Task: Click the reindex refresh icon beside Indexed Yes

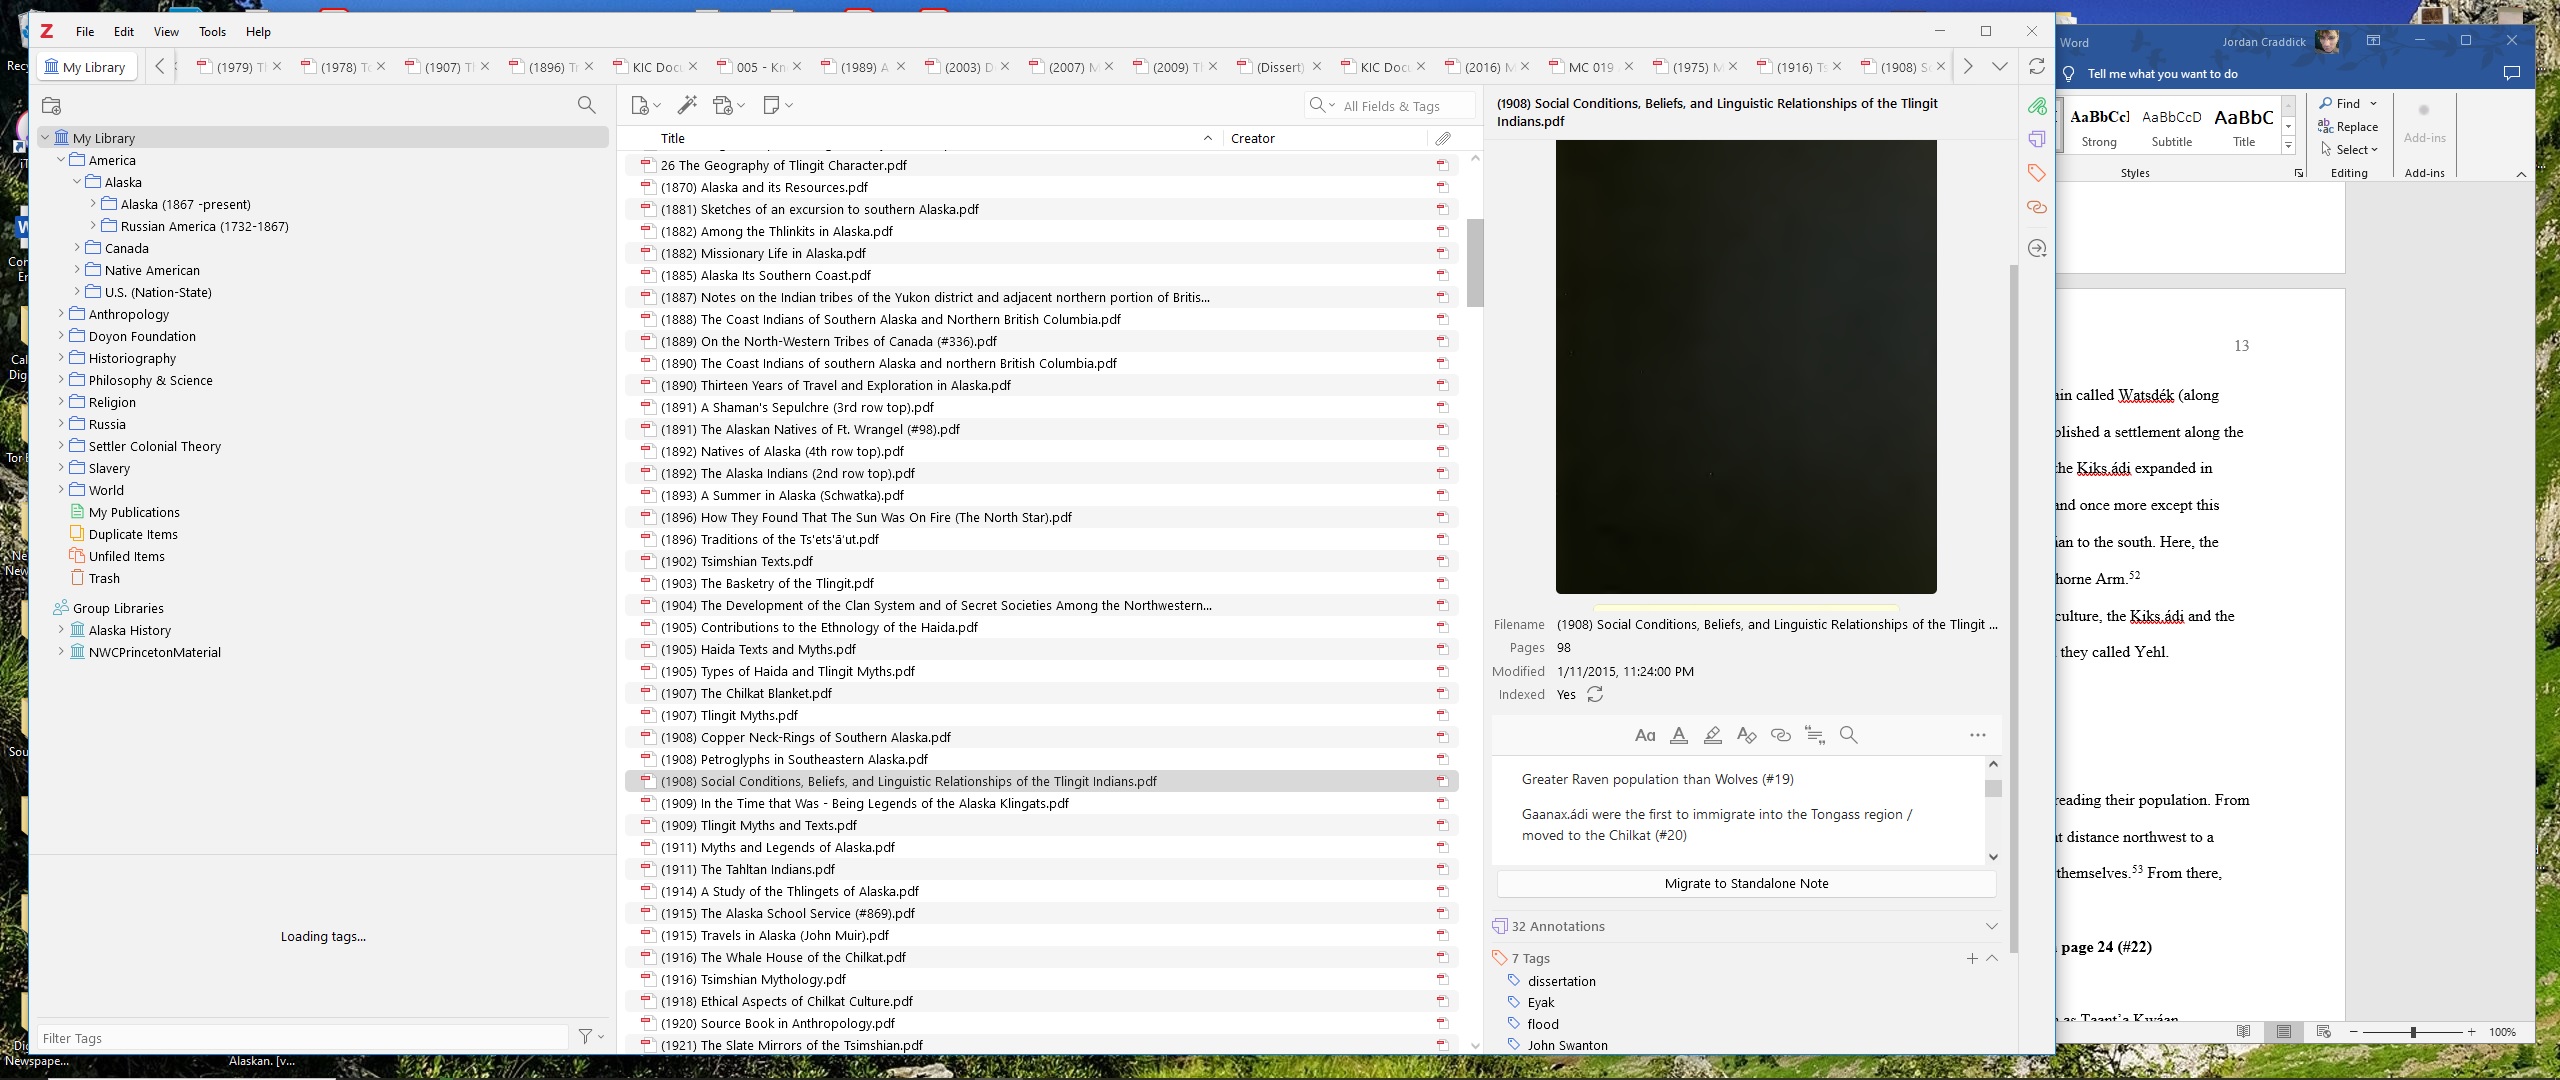Action: point(1595,695)
